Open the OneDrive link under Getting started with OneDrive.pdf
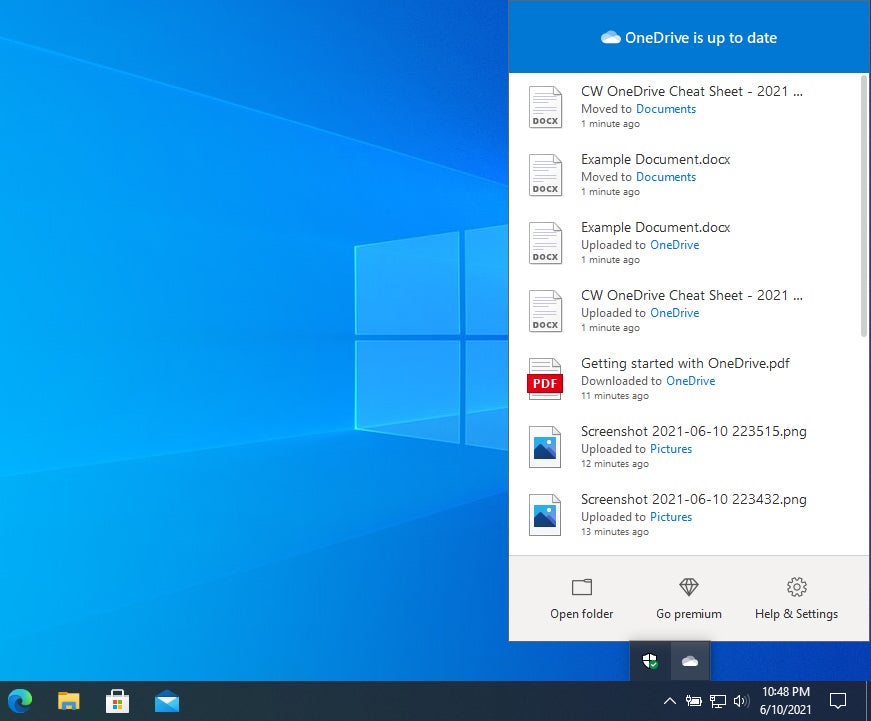871x721 pixels. [690, 380]
